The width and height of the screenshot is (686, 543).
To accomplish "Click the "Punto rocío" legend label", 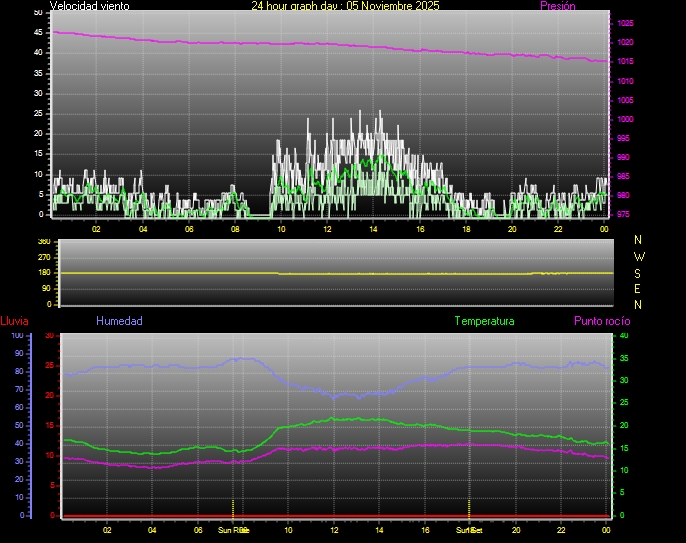I will tap(602, 321).
